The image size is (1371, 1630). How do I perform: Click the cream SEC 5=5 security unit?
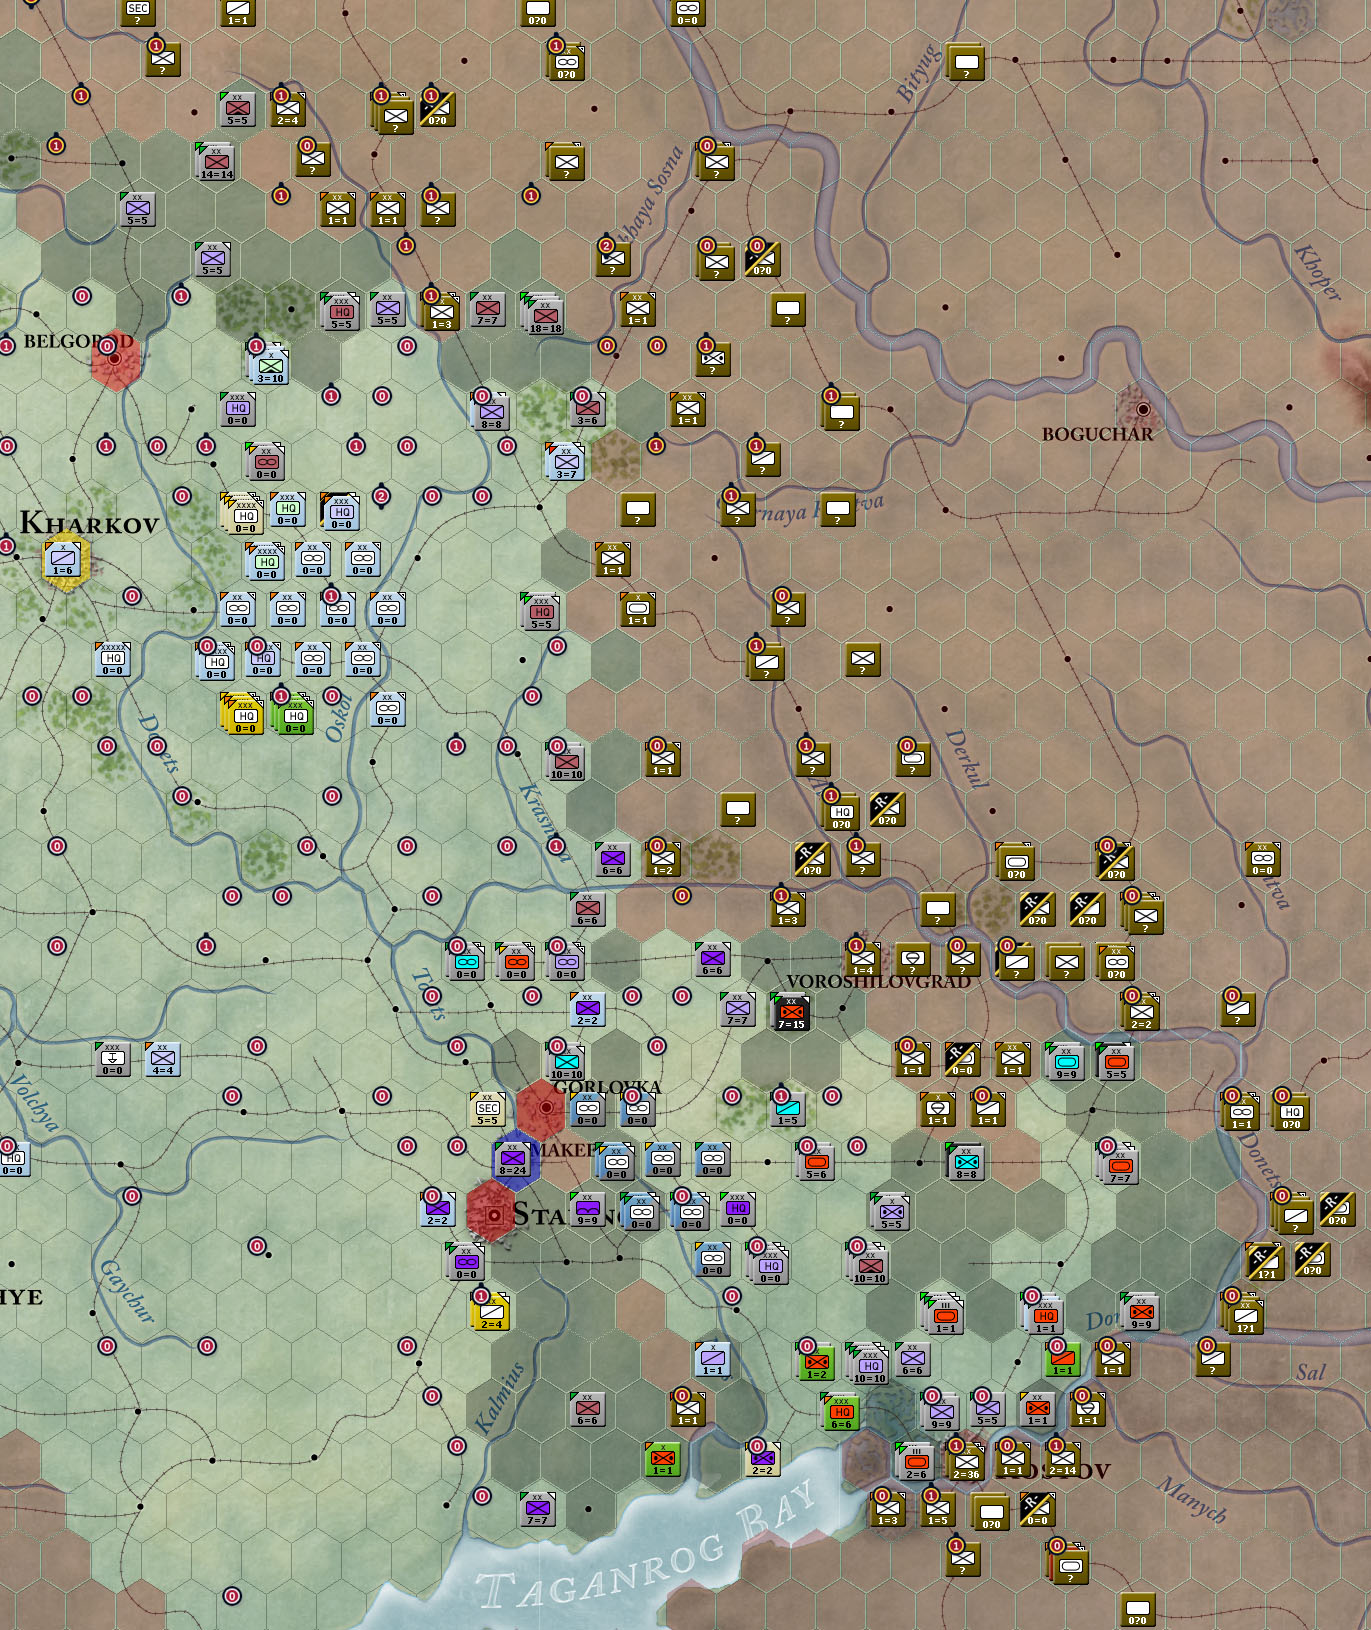pyautogui.click(x=488, y=1108)
